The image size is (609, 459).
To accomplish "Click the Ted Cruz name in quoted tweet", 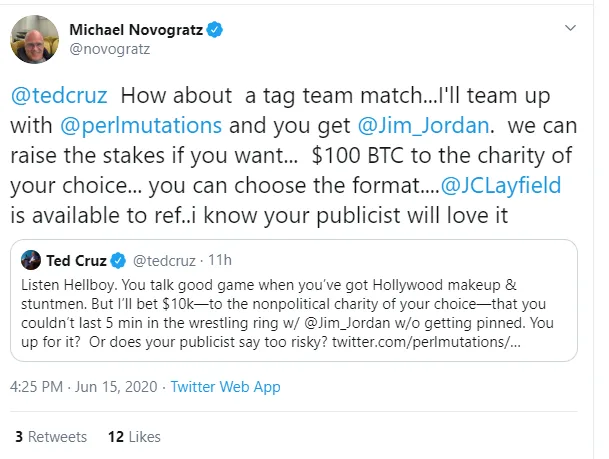I will (x=76, y=261).
